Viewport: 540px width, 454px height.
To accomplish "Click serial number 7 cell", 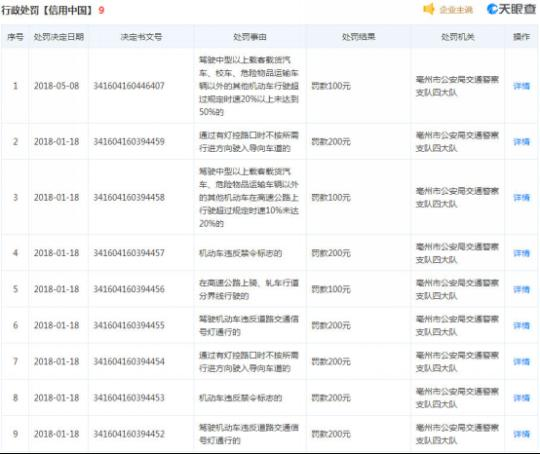I will click(x=15, y=362).
